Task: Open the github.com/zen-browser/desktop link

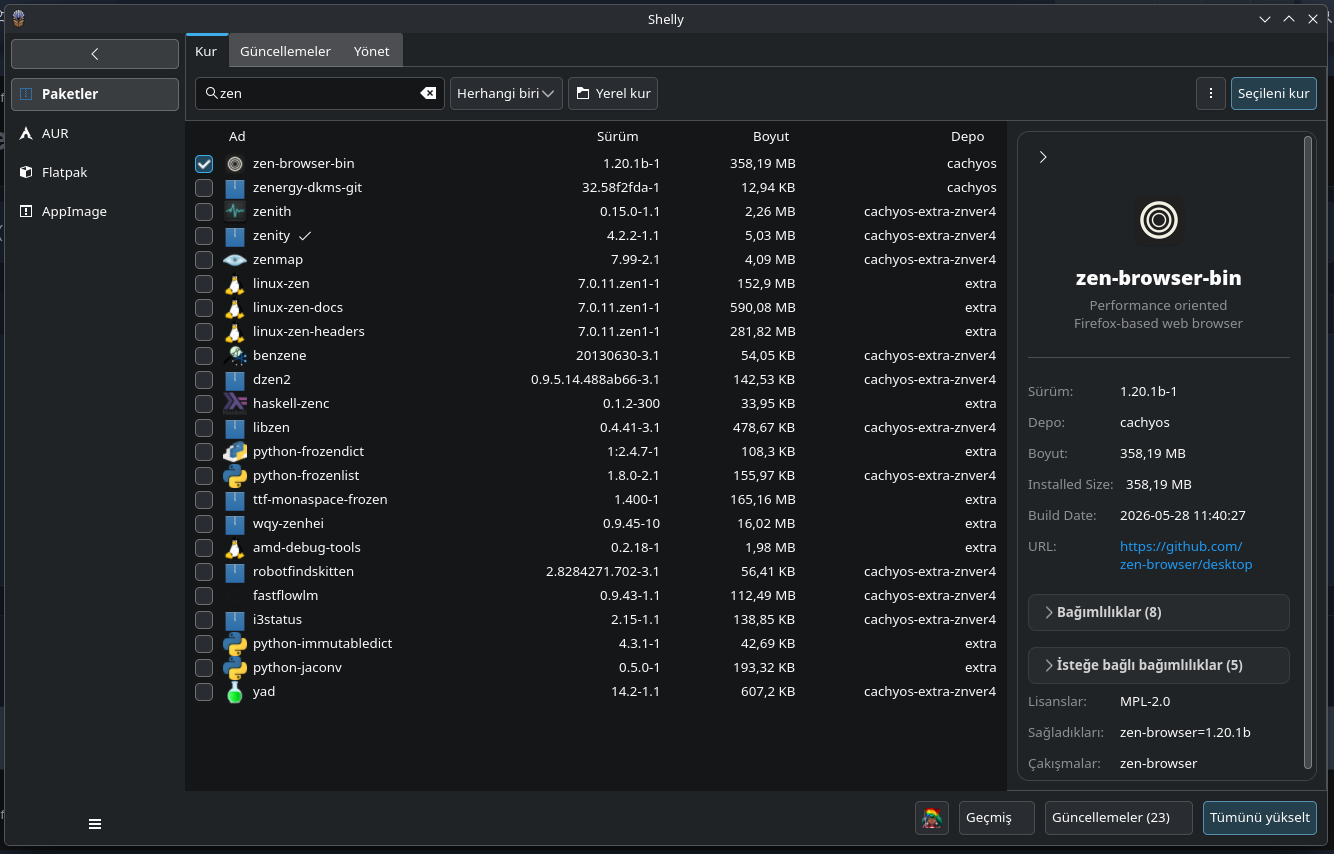Action: click(1186, 555)
